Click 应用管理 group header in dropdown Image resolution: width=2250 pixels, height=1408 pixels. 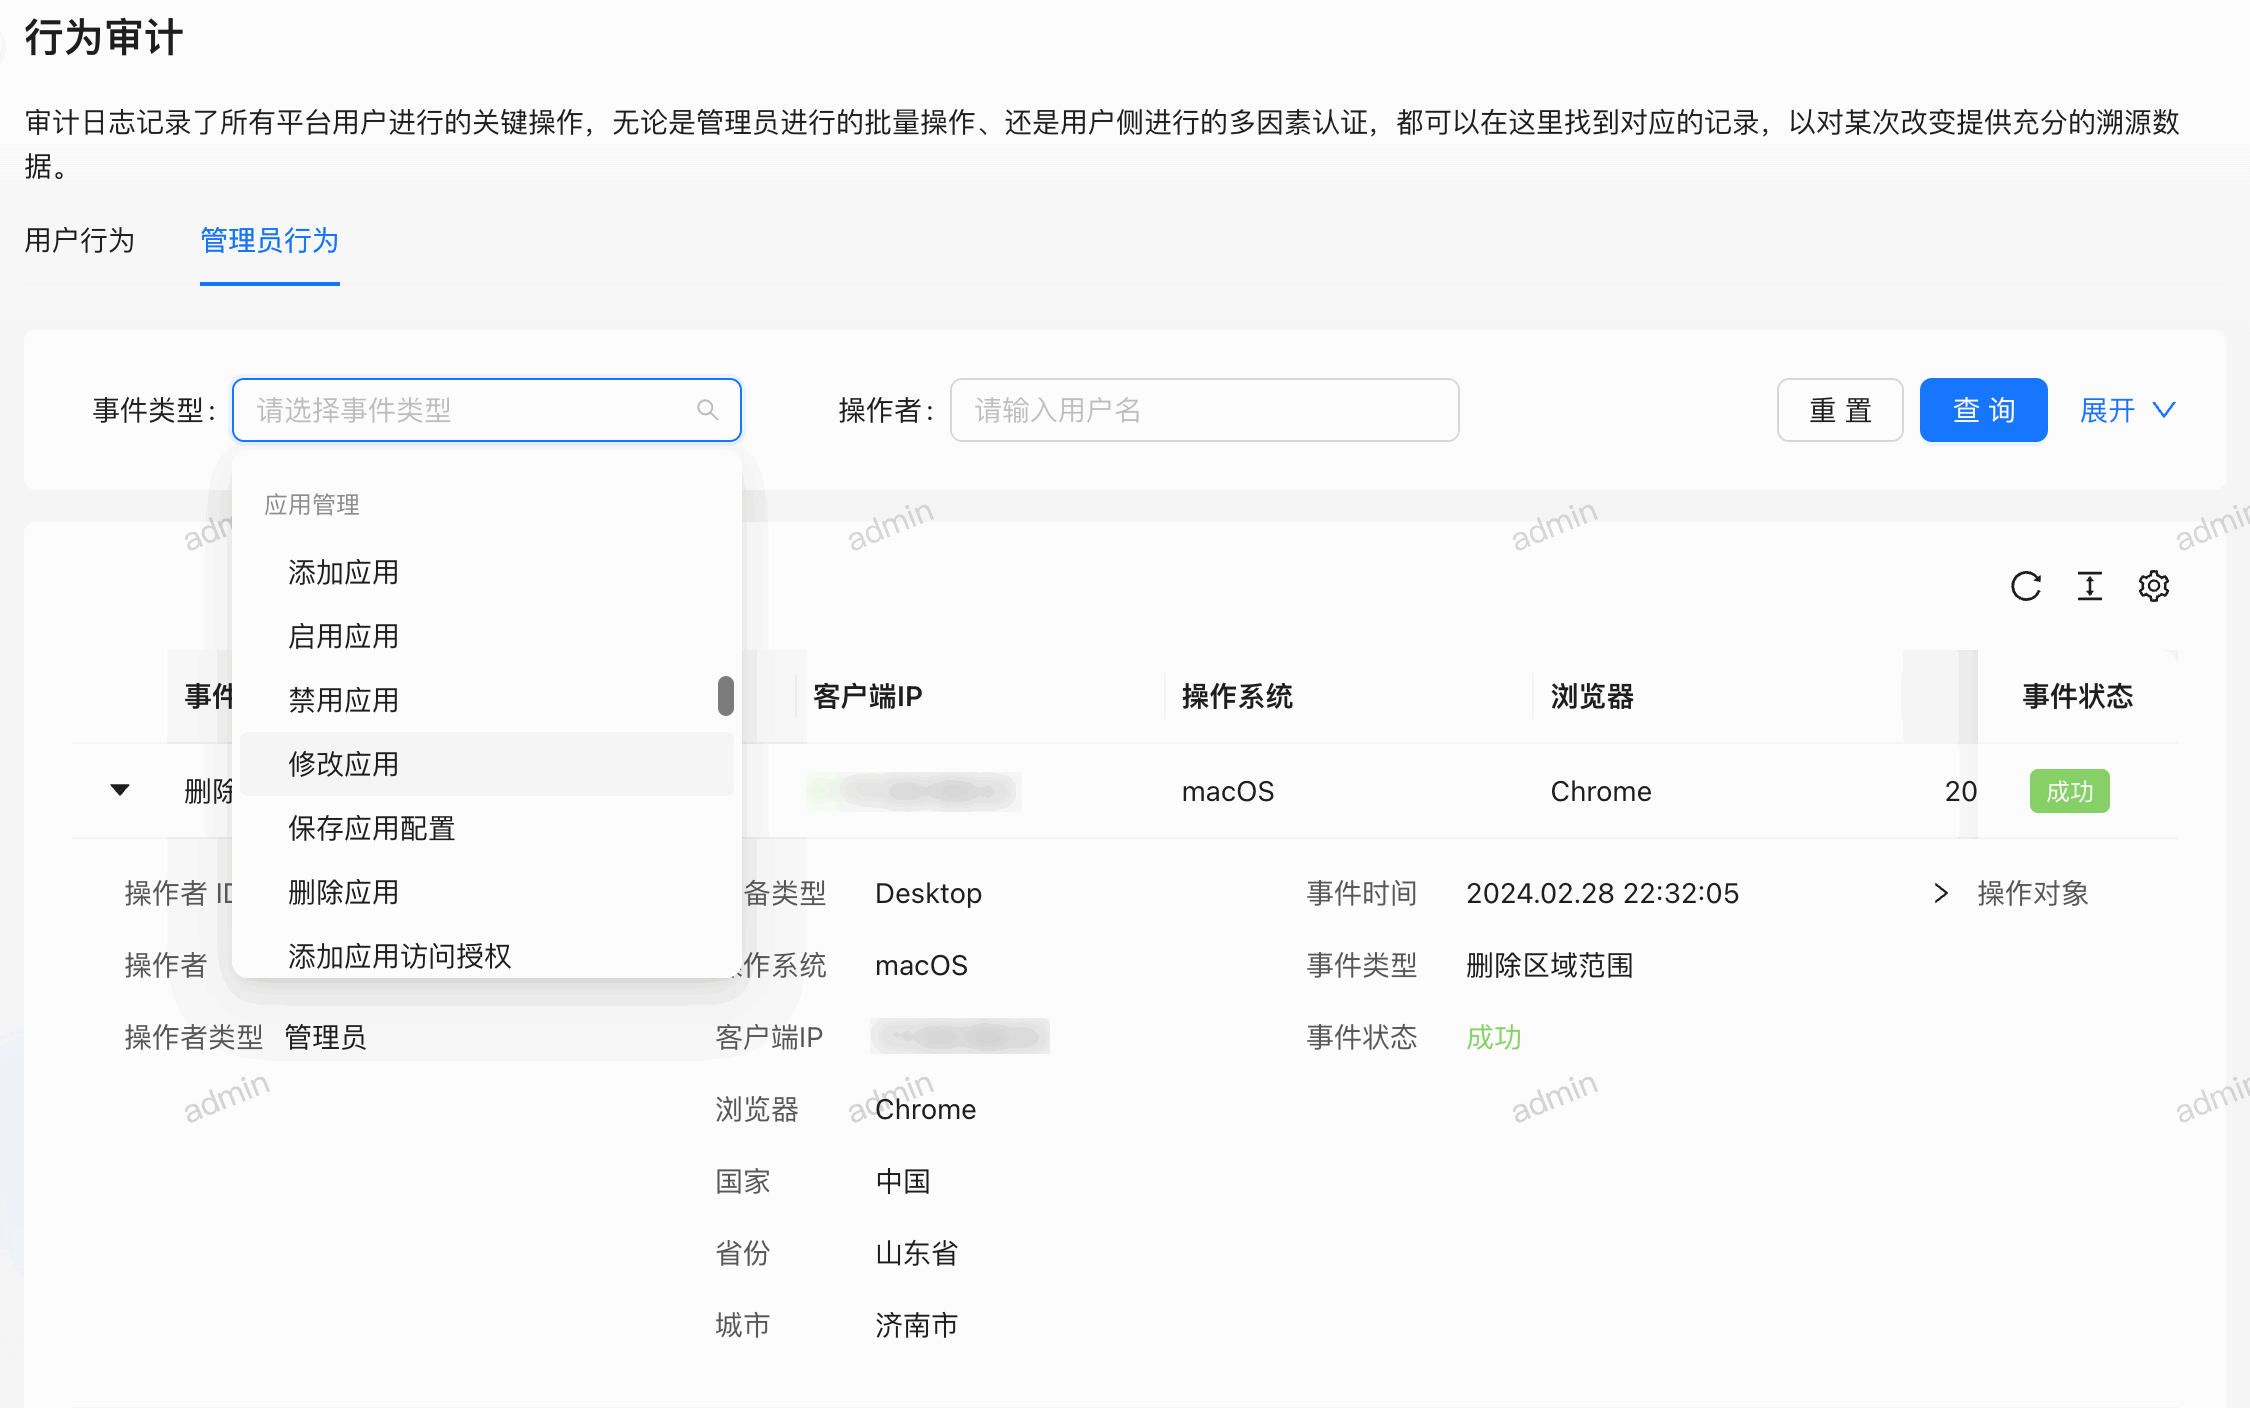coord(312,504)
